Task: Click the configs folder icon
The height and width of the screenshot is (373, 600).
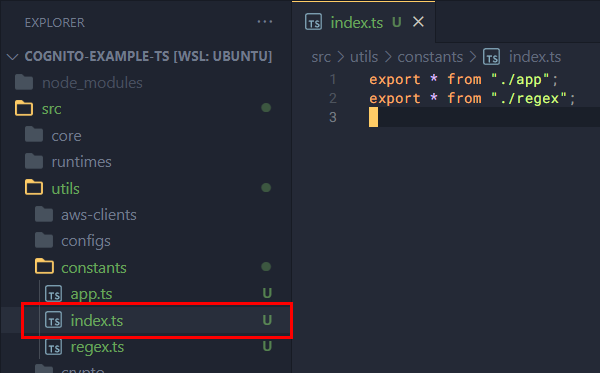Action: click(44, 240)
